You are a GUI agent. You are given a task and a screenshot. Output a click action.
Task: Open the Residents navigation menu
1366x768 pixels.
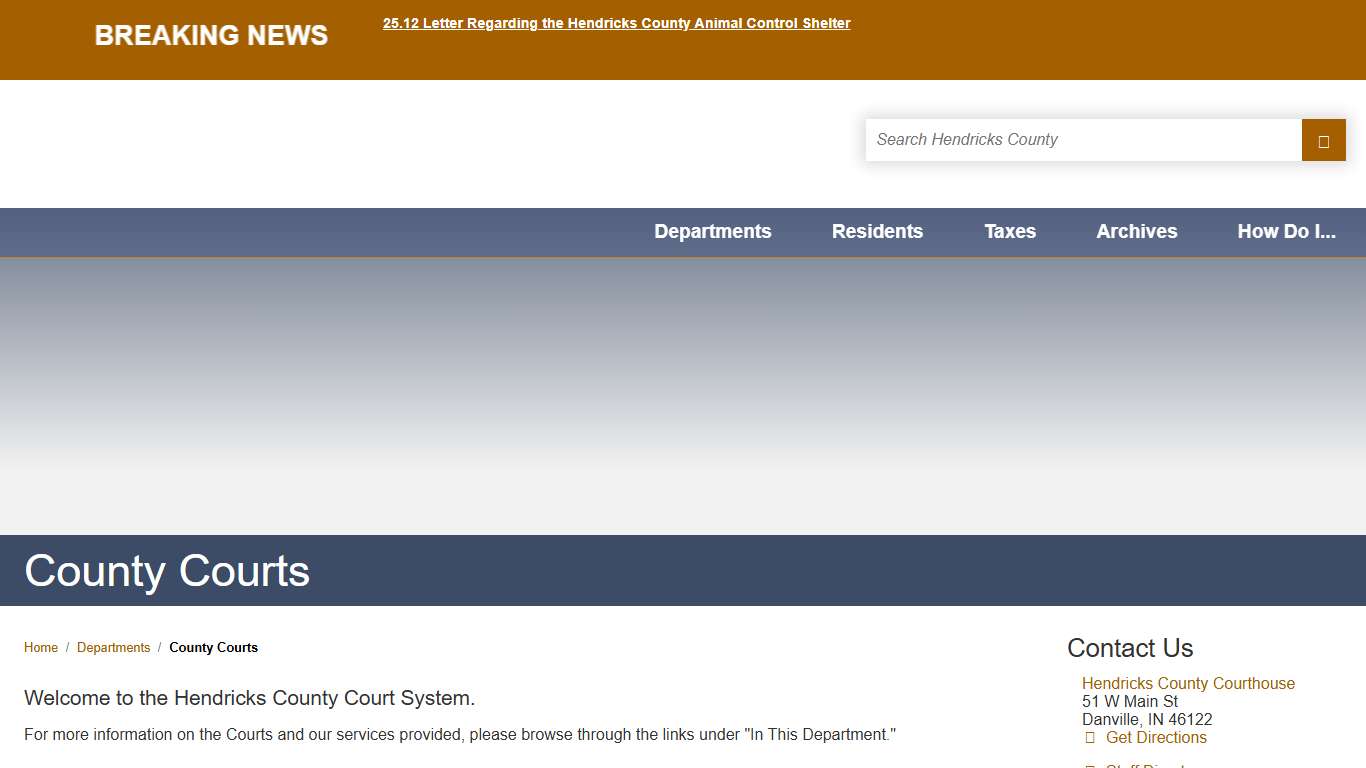click(877, 231)
